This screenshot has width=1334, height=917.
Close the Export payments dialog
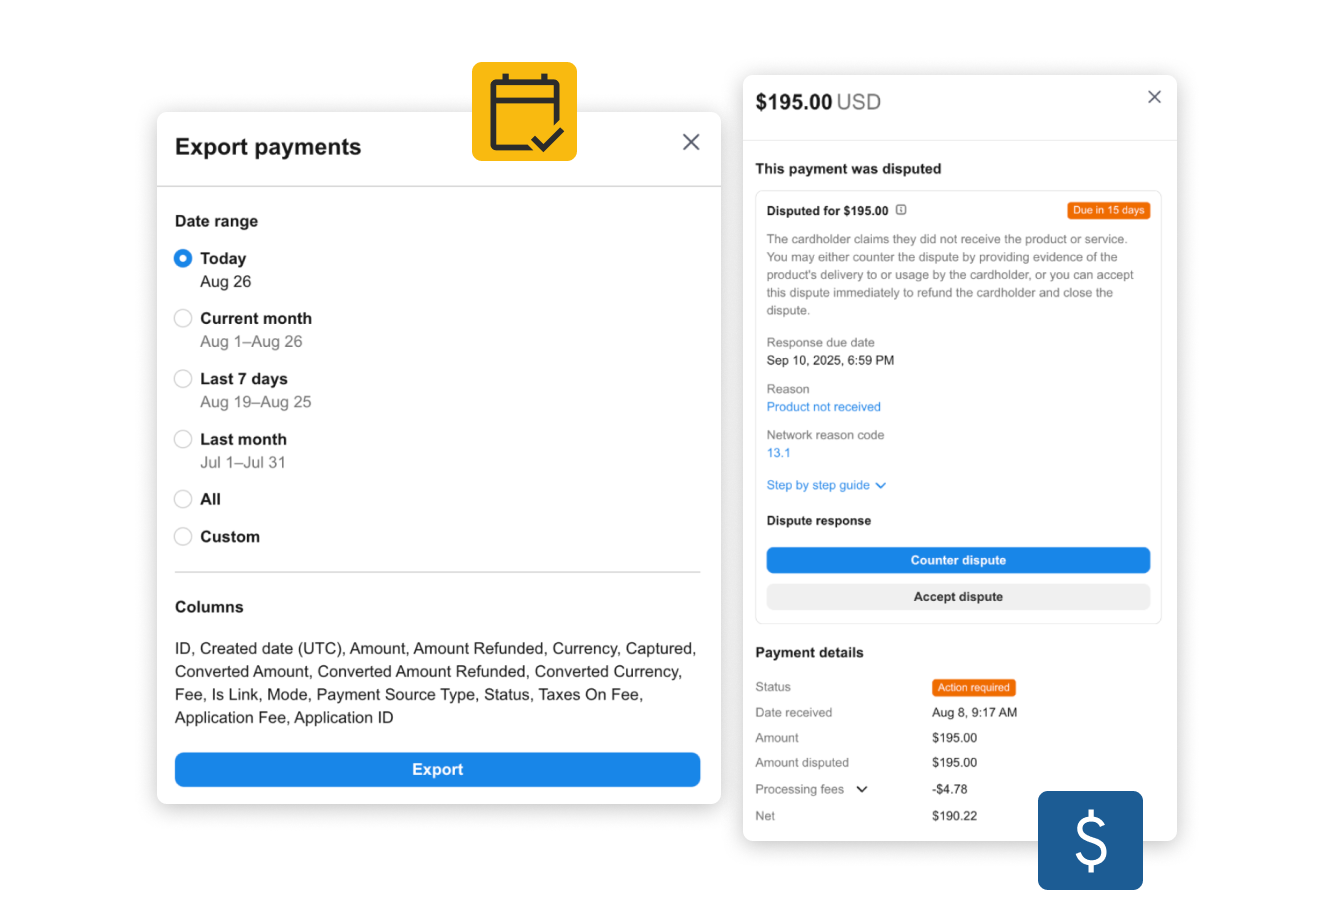coord(691,142)
